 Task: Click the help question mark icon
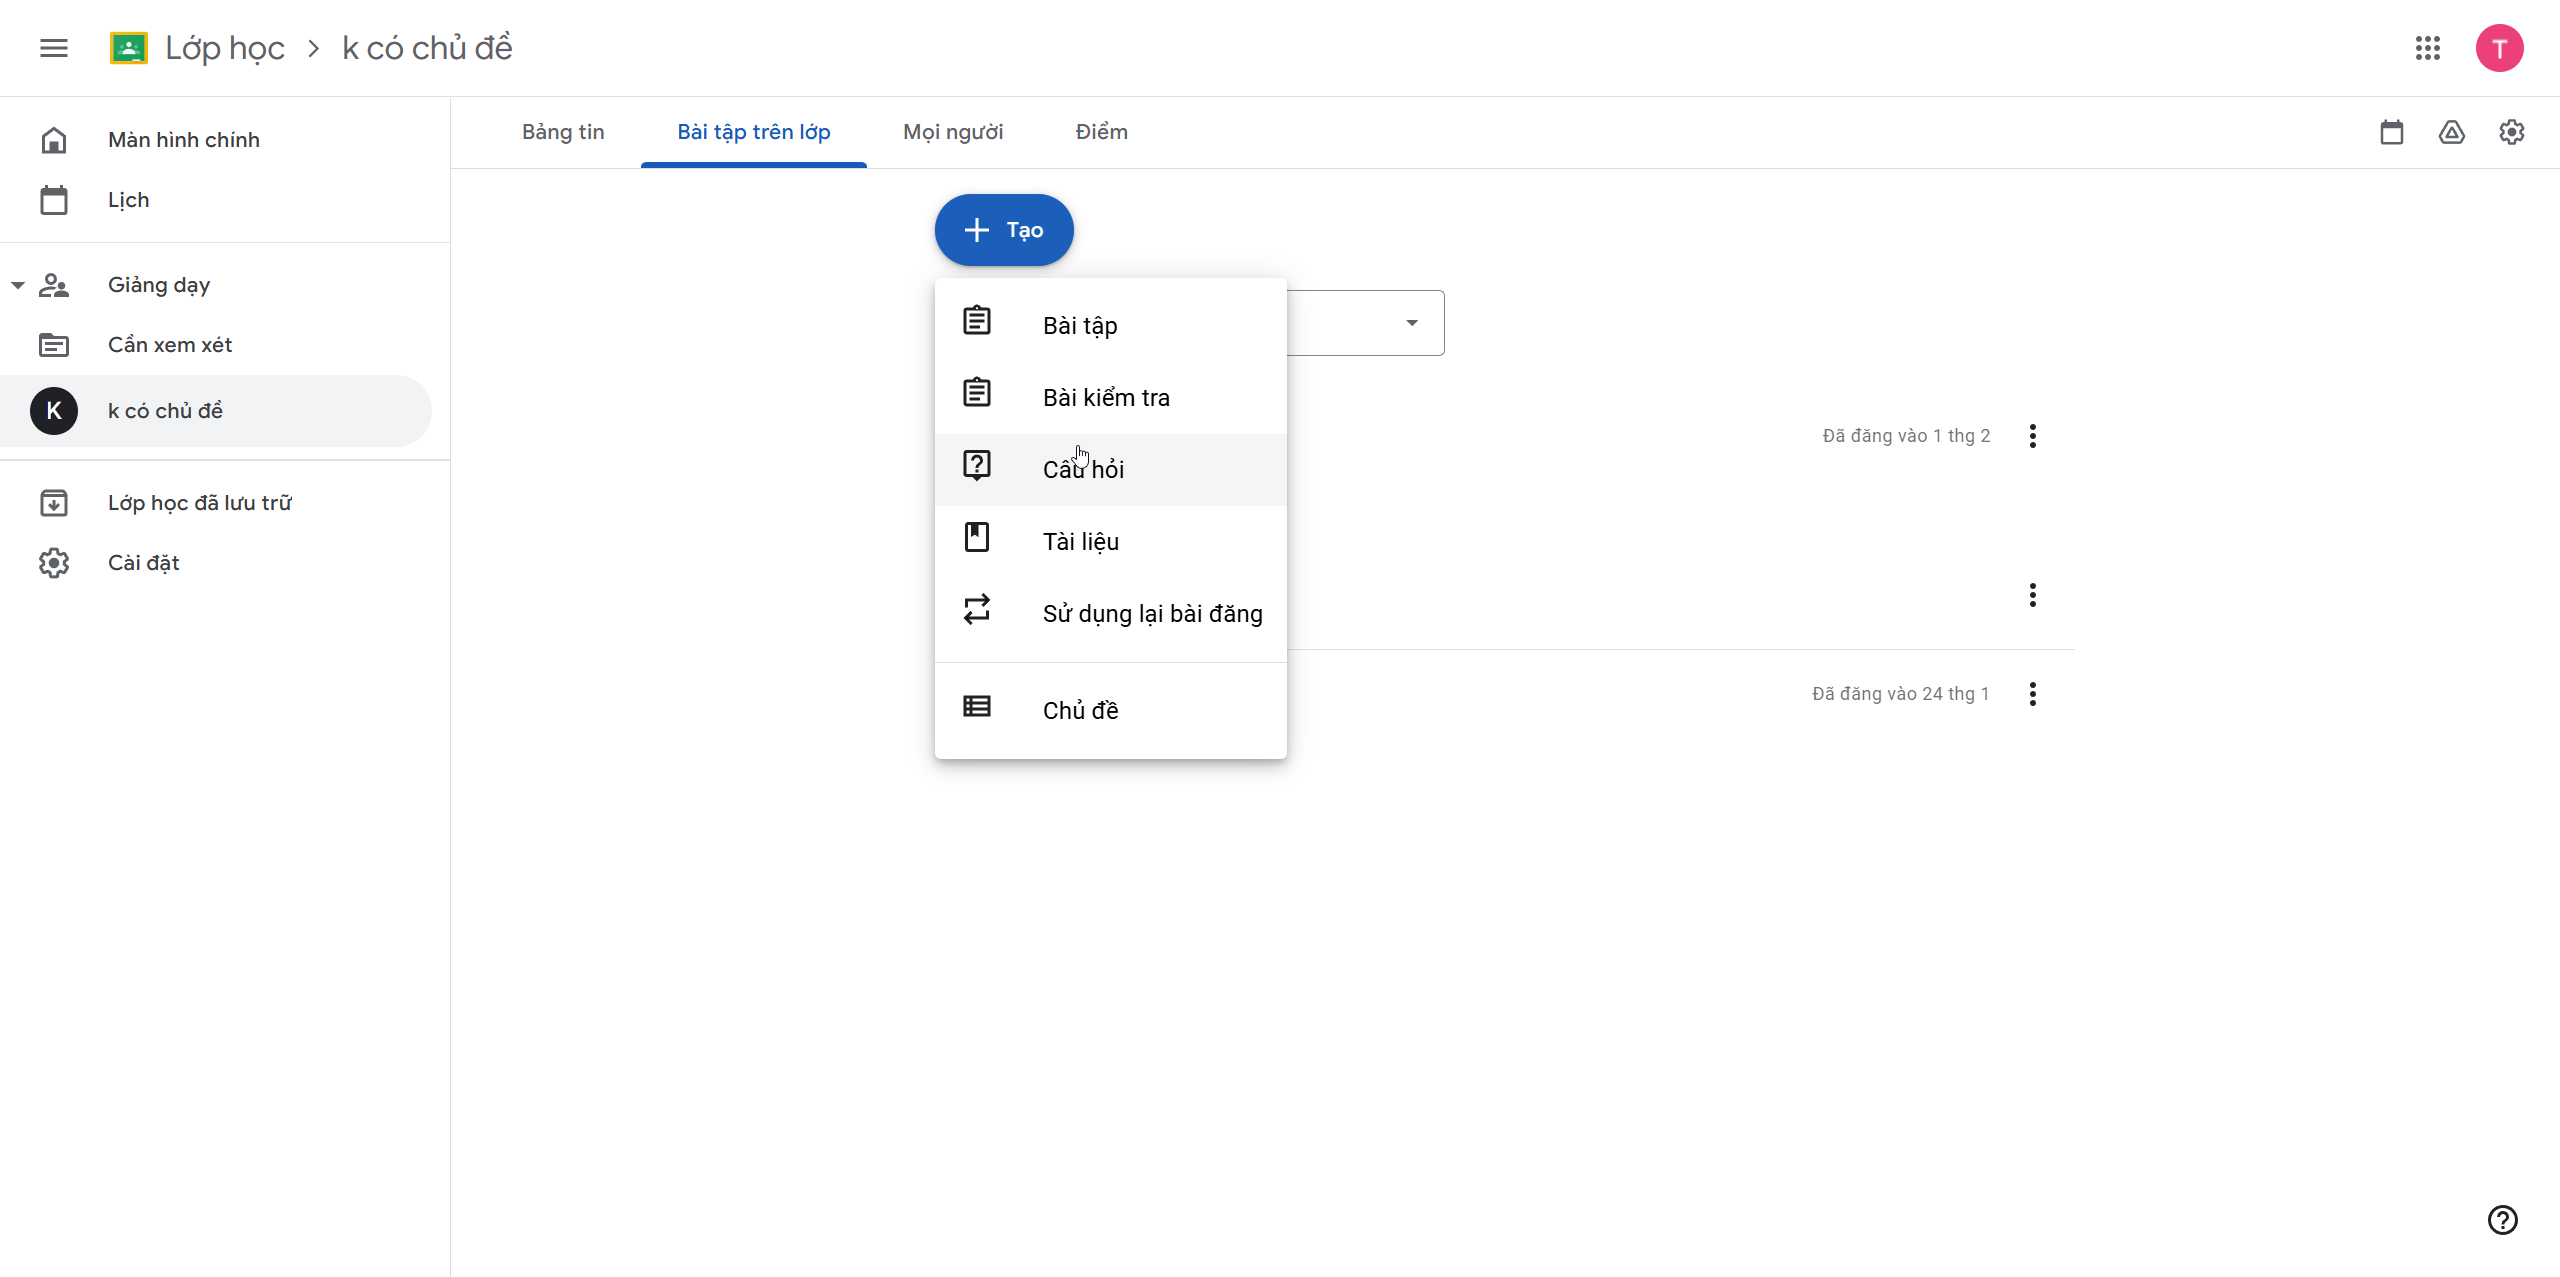[2502, 1219]
